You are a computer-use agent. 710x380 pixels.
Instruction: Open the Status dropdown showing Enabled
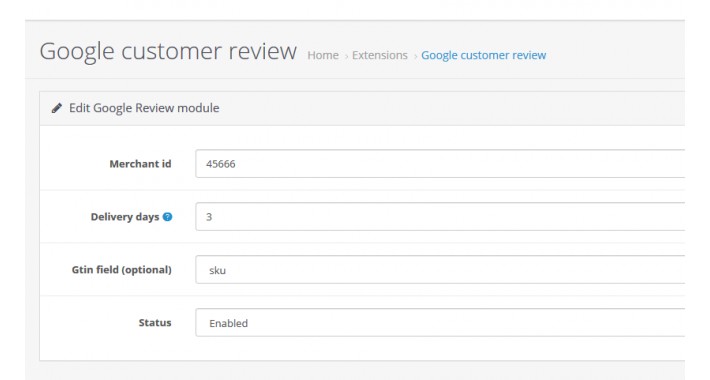click(440, 322)
